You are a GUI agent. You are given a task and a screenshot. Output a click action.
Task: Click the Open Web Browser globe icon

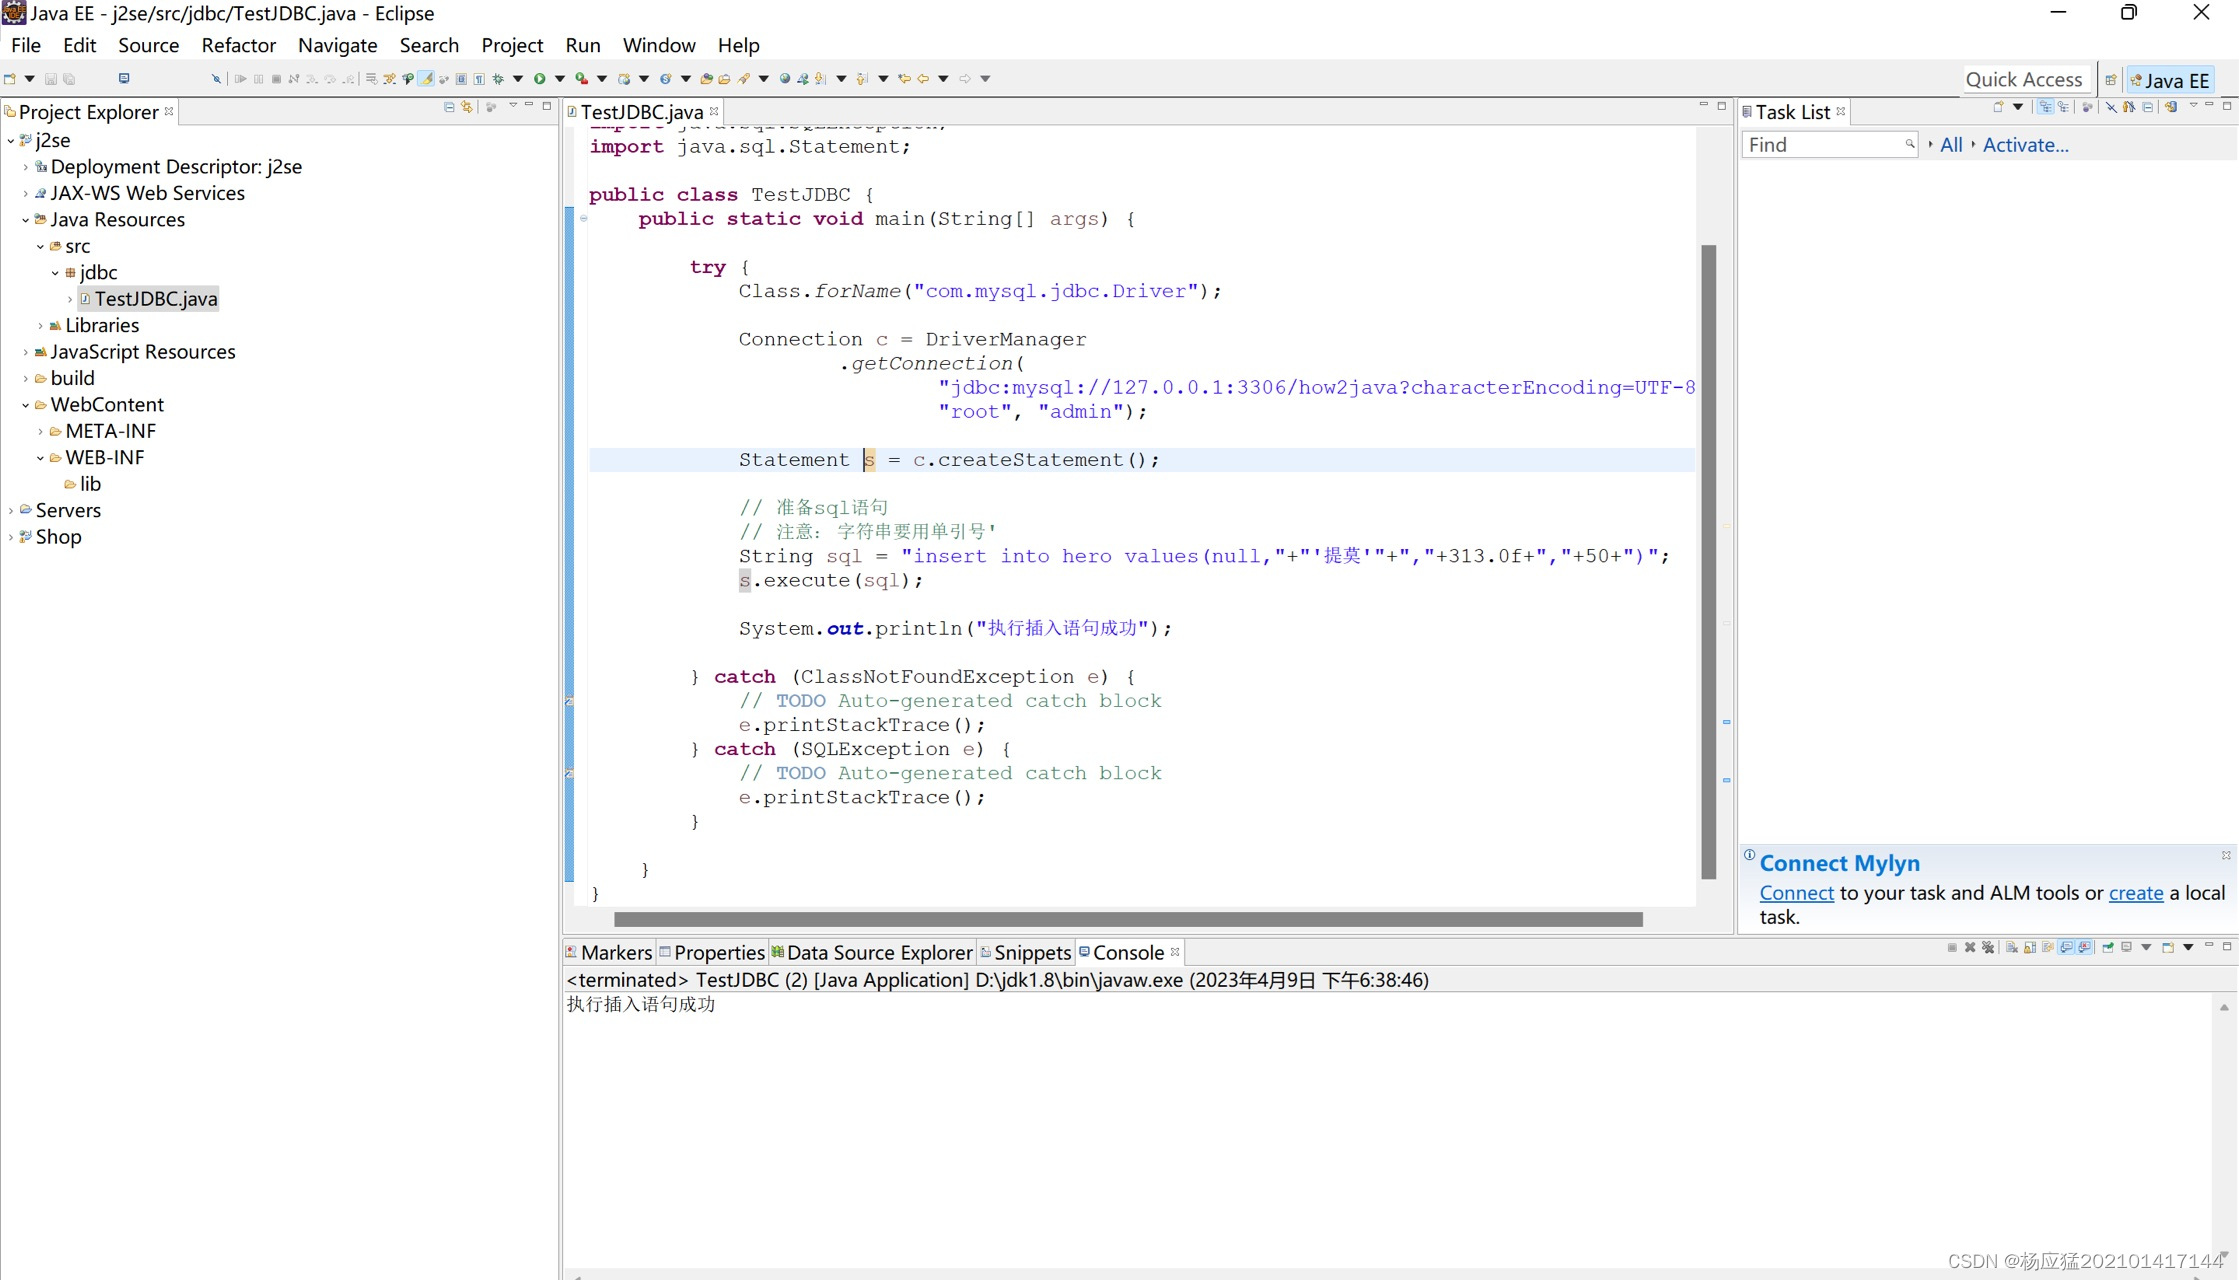[x=785, y=79]
